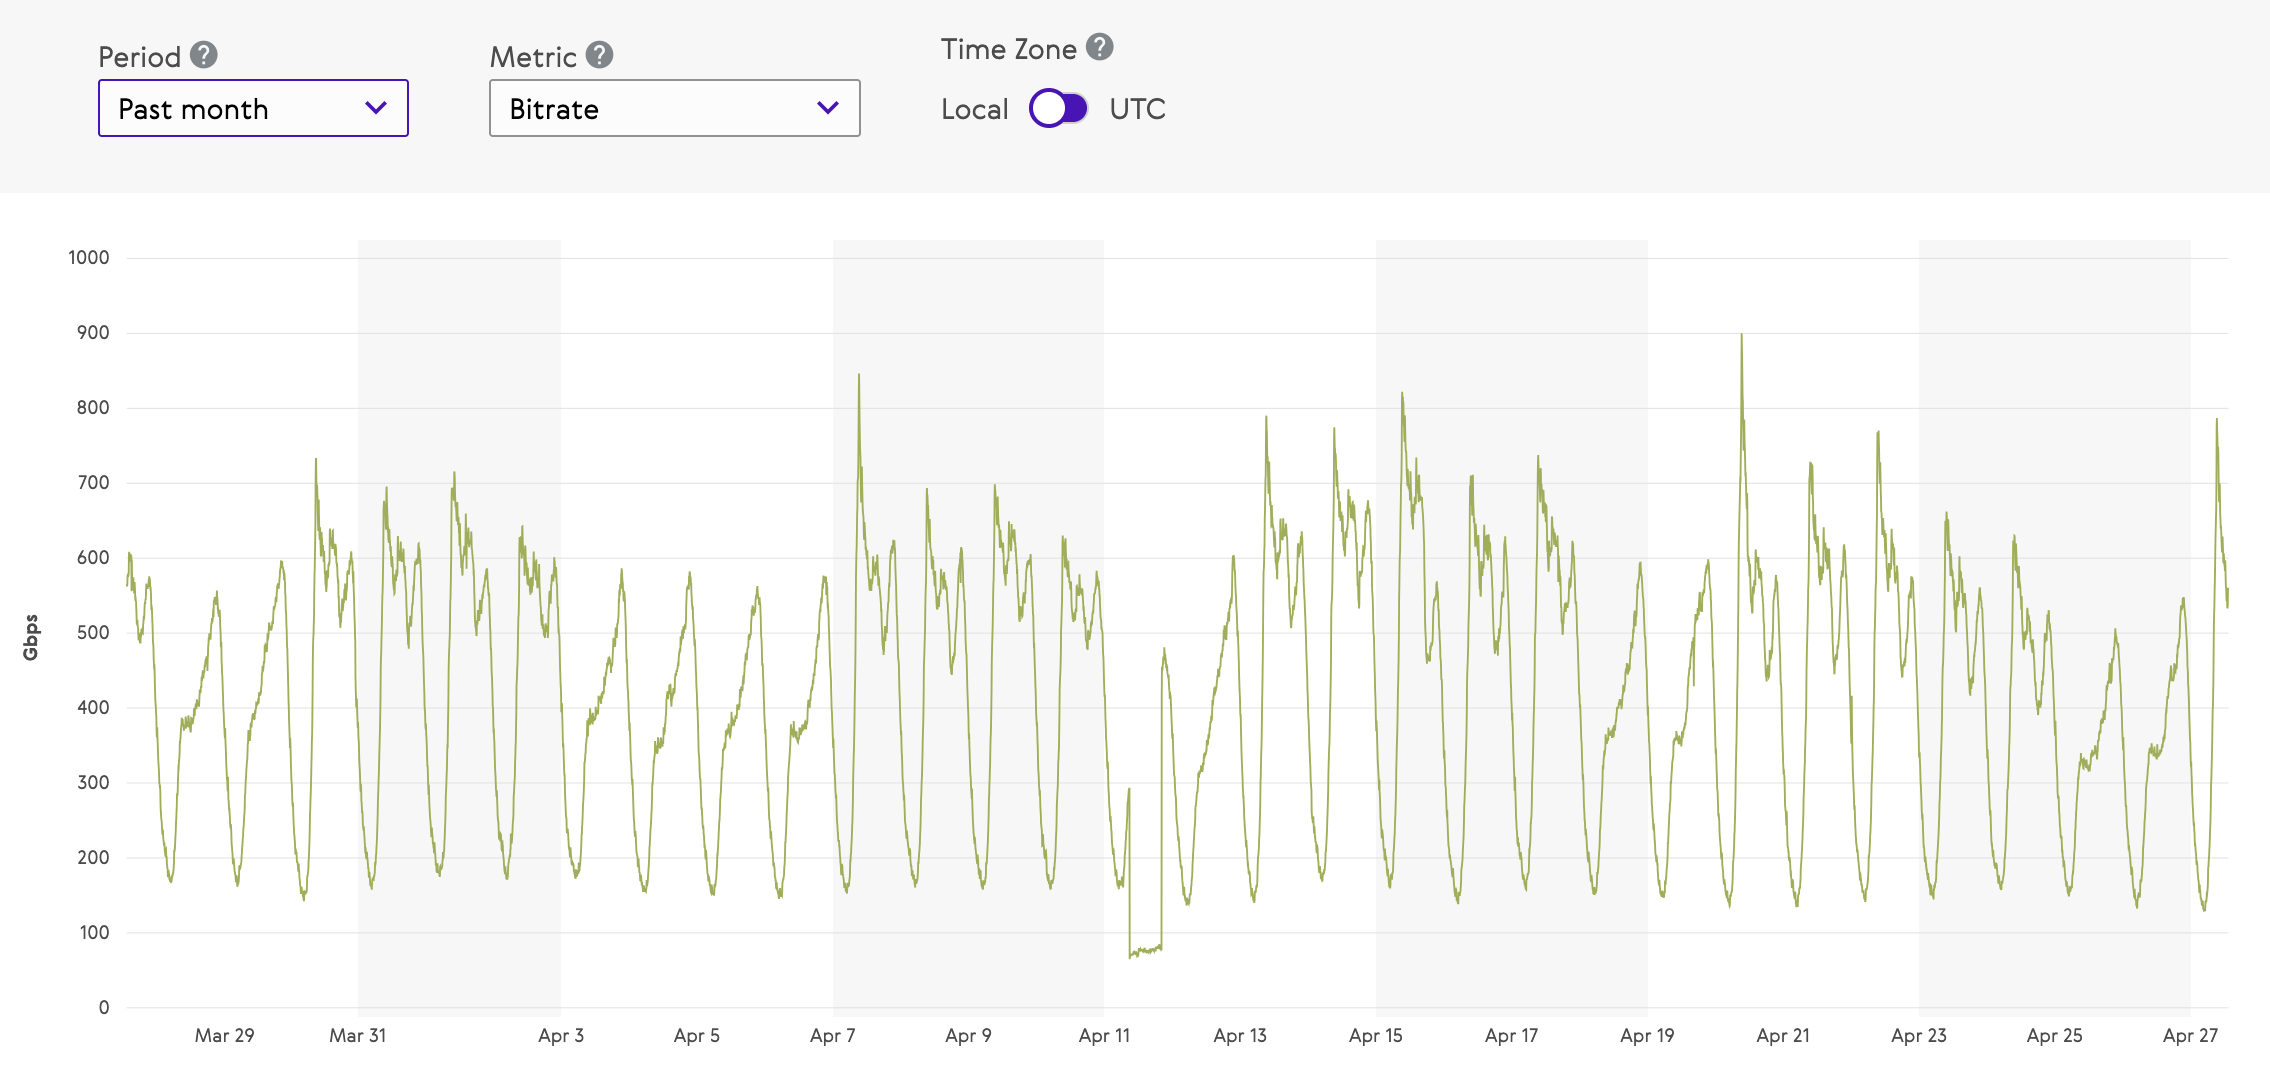Click the help icon next to Period
The width and height of the screenshot is (2270, 1068).
[204, 55]
